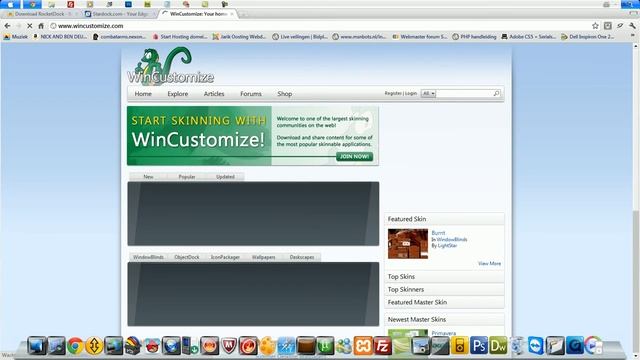Open the browser home page
The image size is (640, 360).
point(41,26)
